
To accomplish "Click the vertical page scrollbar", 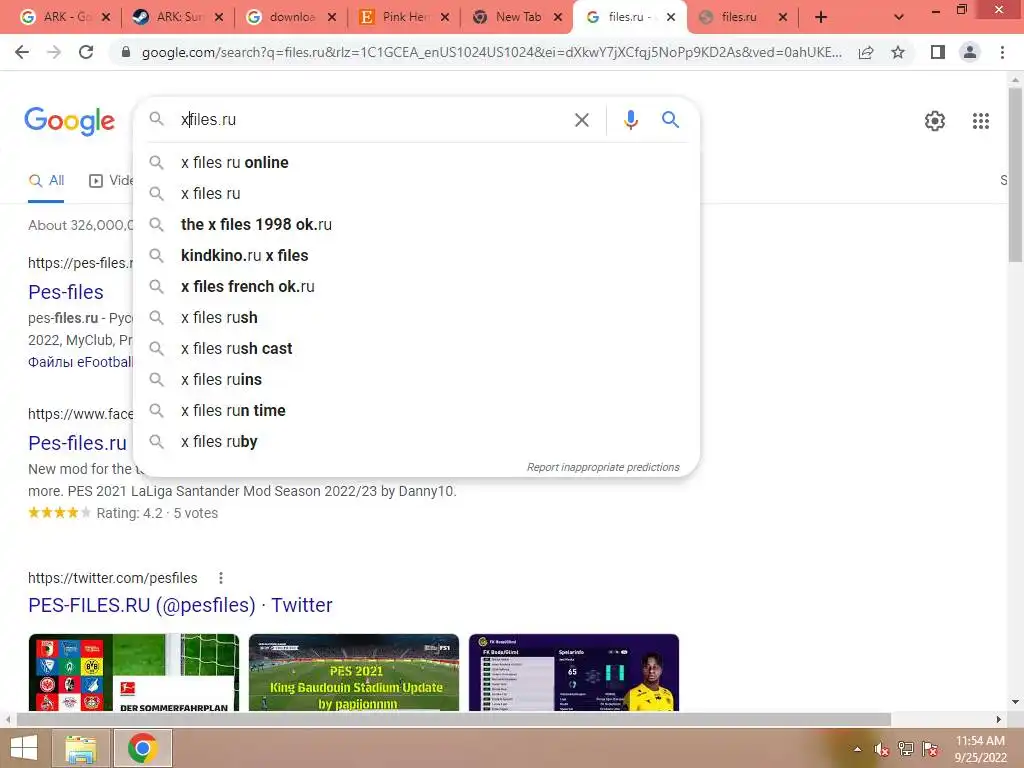I will [x=1015, y=173].
